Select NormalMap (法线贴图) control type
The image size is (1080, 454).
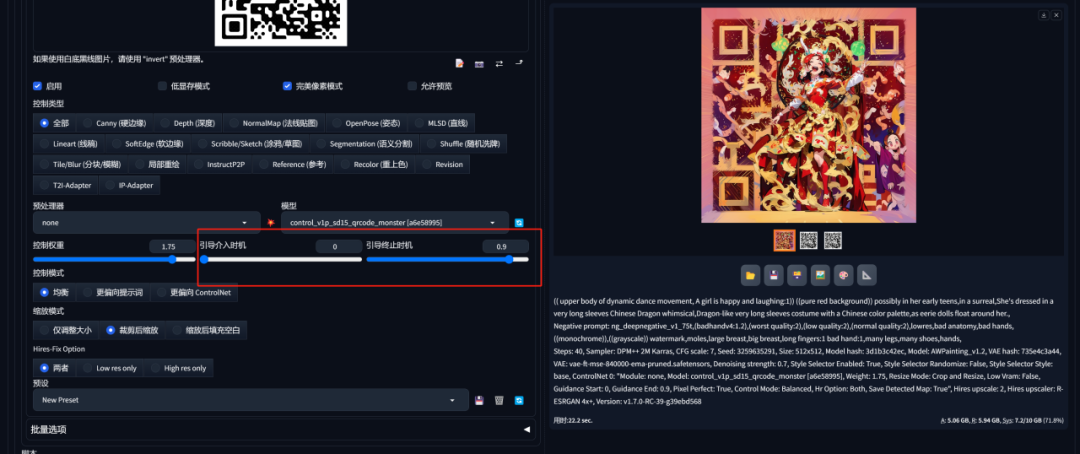pyautogui.click(x=274, y=123)
